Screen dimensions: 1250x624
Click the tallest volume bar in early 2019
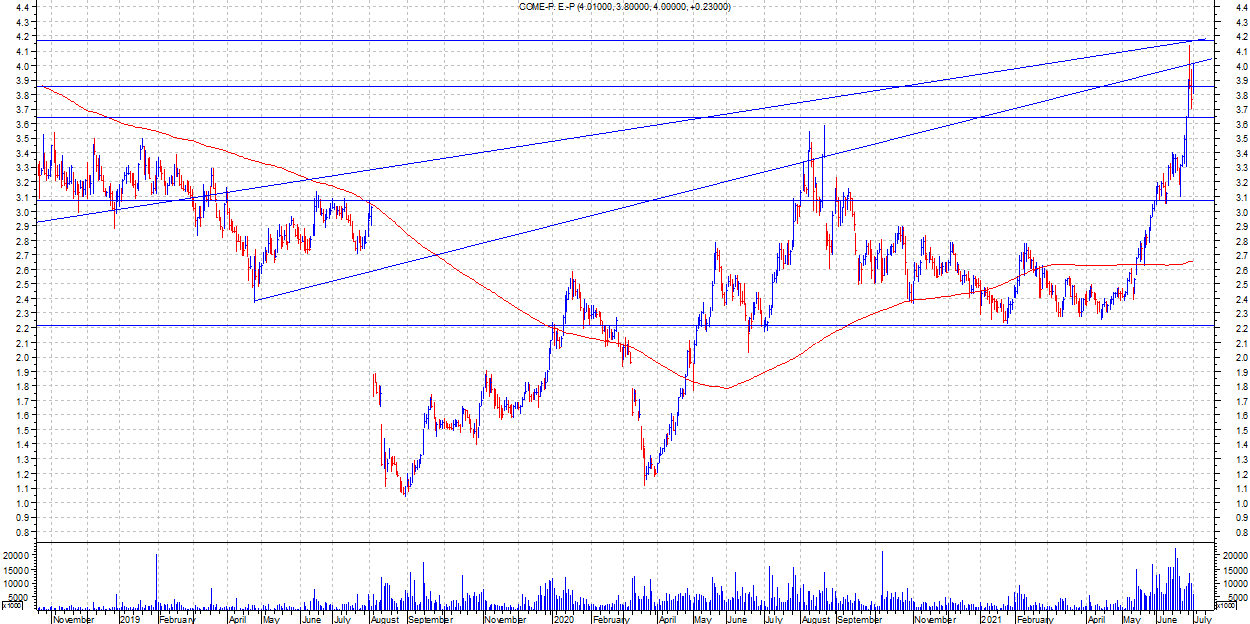tap(156, 580)
